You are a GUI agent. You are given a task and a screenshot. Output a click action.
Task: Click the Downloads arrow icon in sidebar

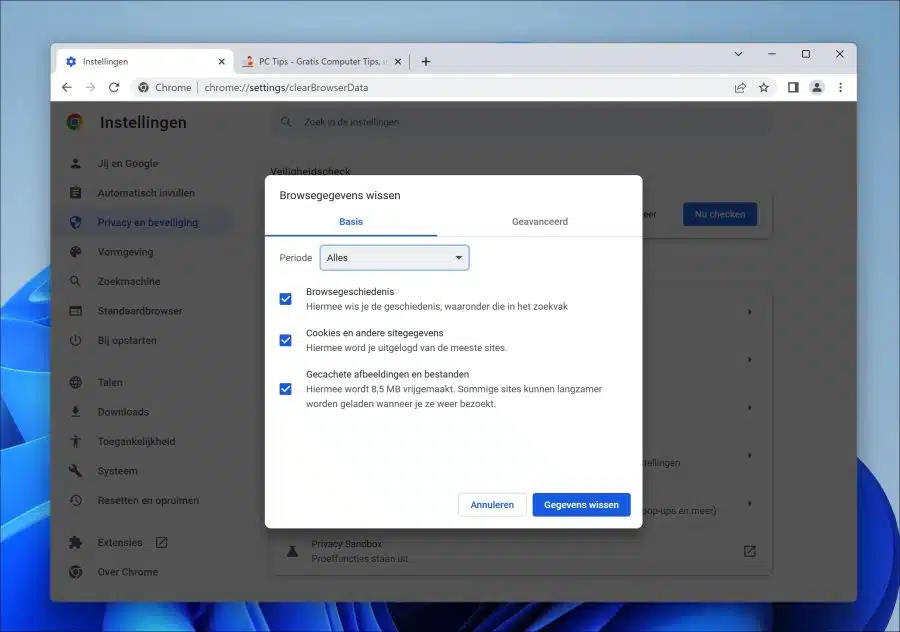coord(75,412)
